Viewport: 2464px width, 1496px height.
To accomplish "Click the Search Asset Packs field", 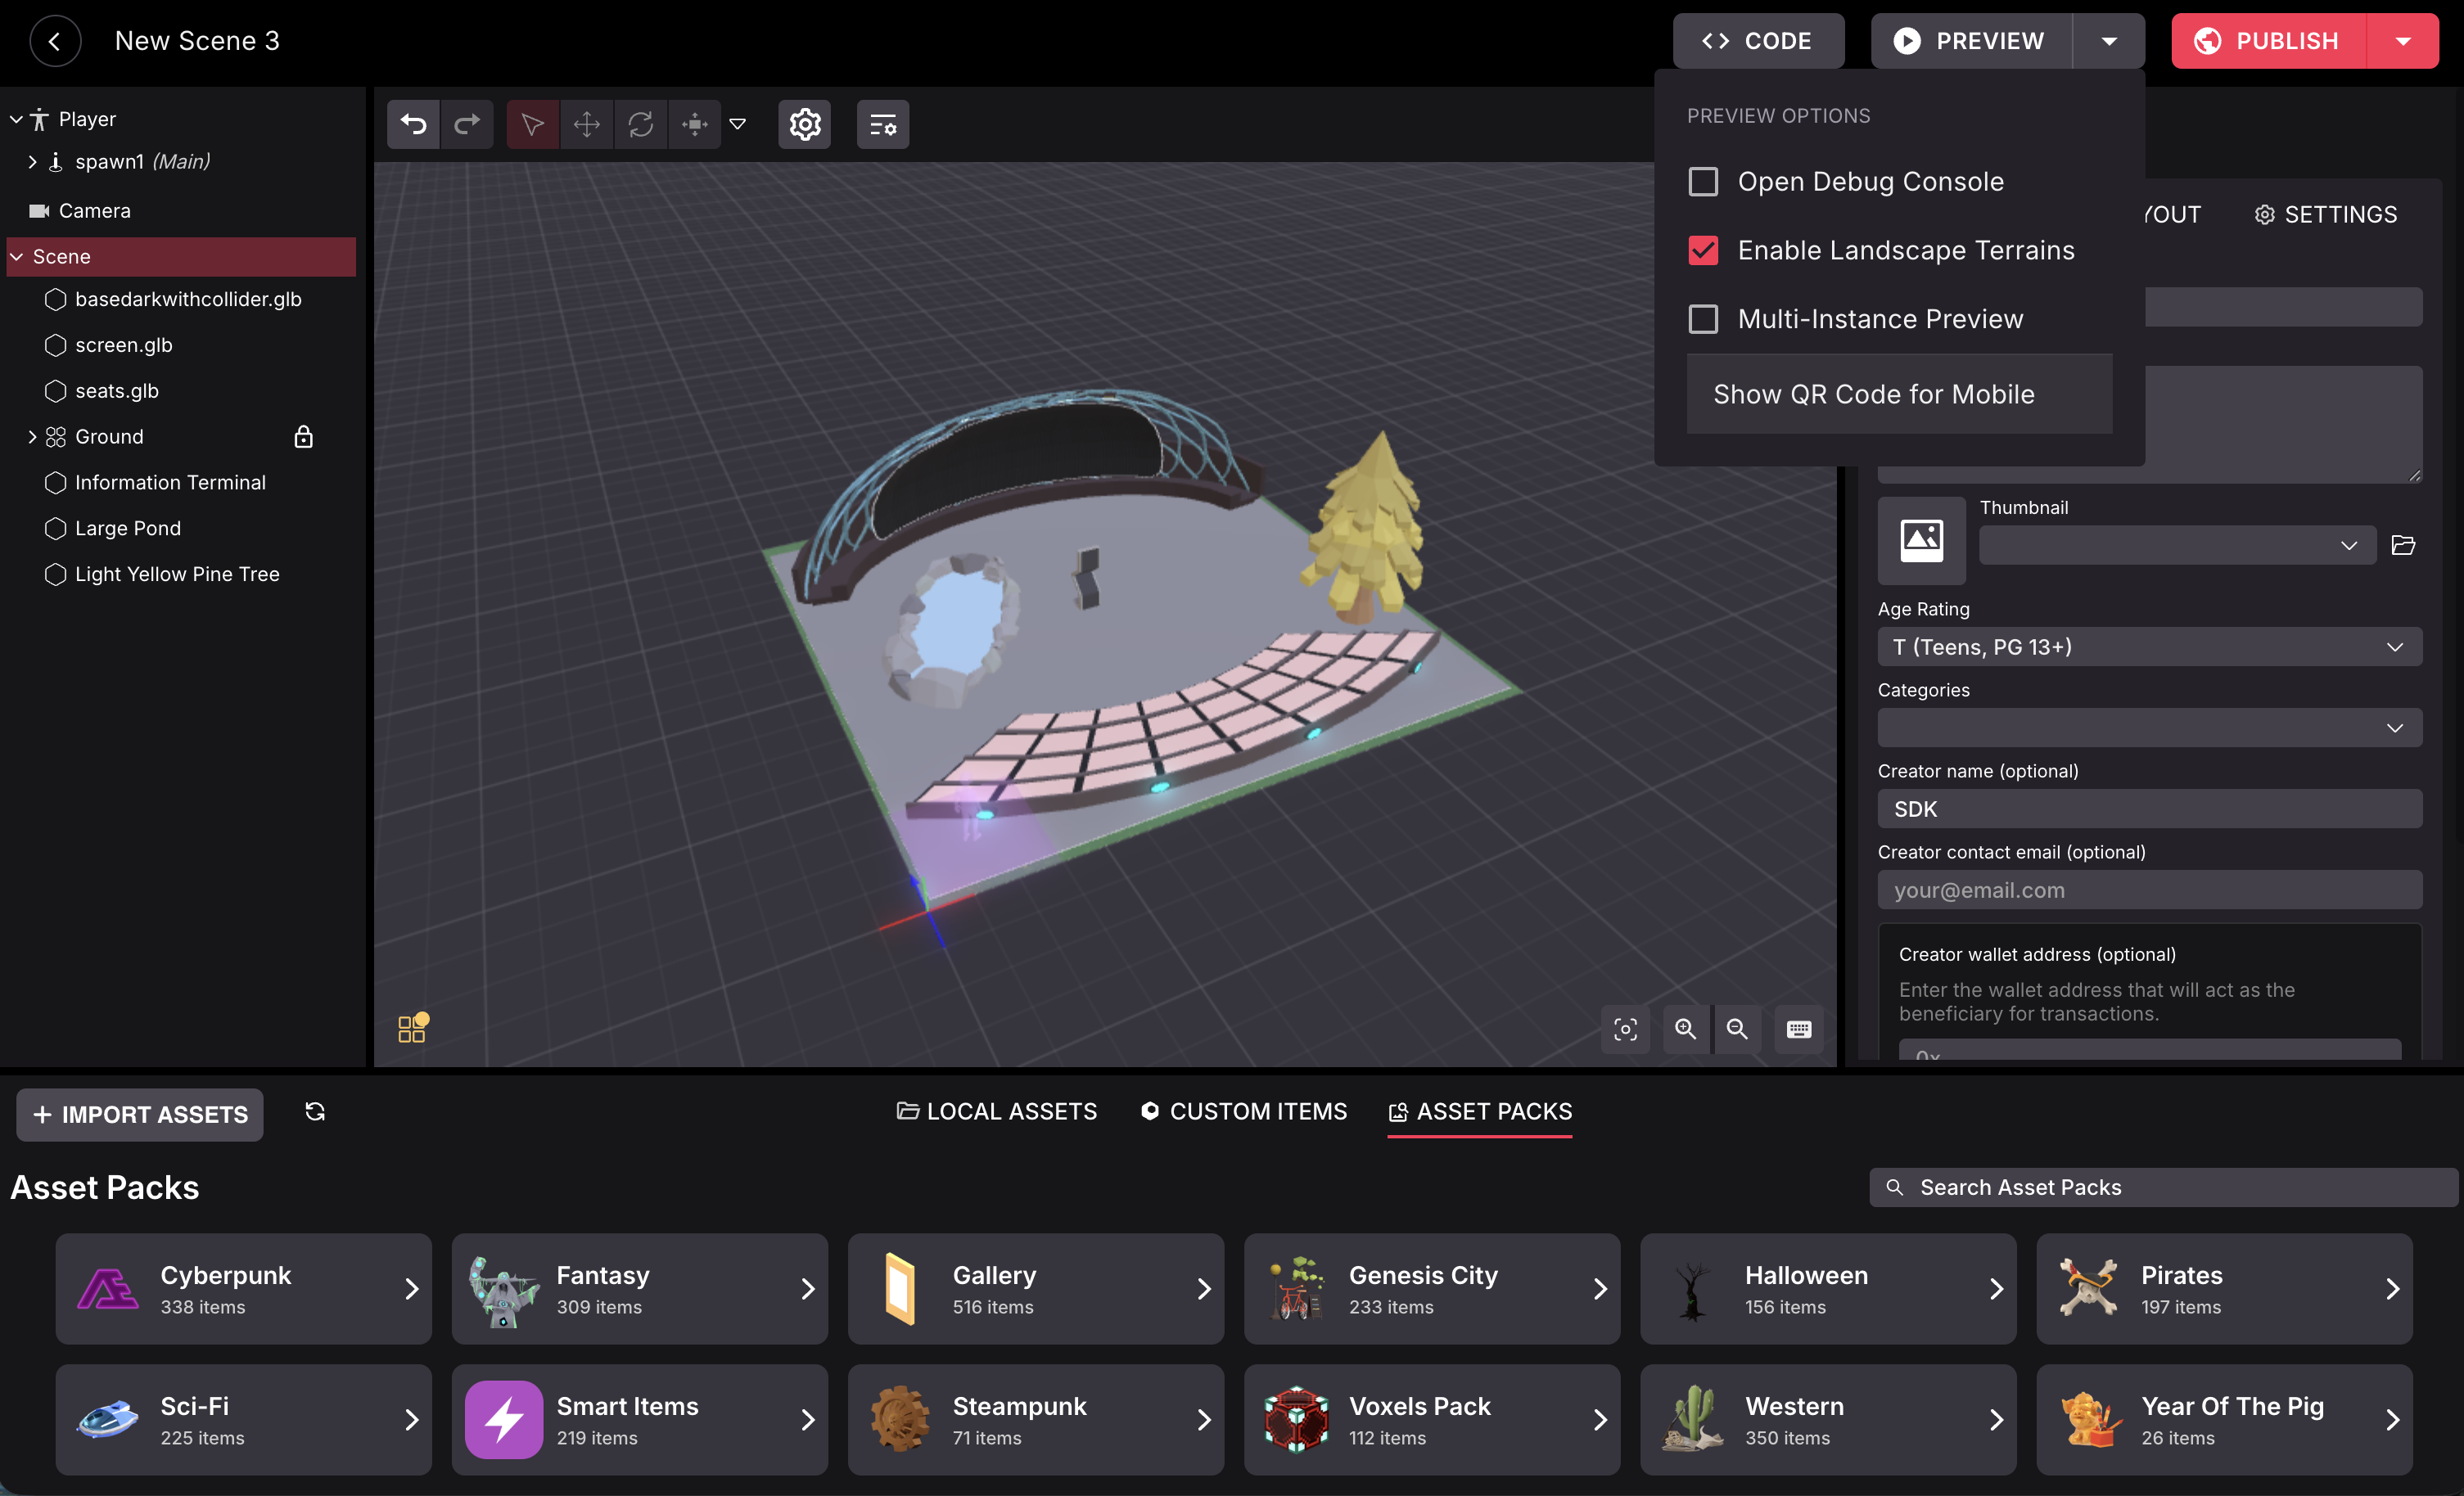I will click(2164, 1188).
